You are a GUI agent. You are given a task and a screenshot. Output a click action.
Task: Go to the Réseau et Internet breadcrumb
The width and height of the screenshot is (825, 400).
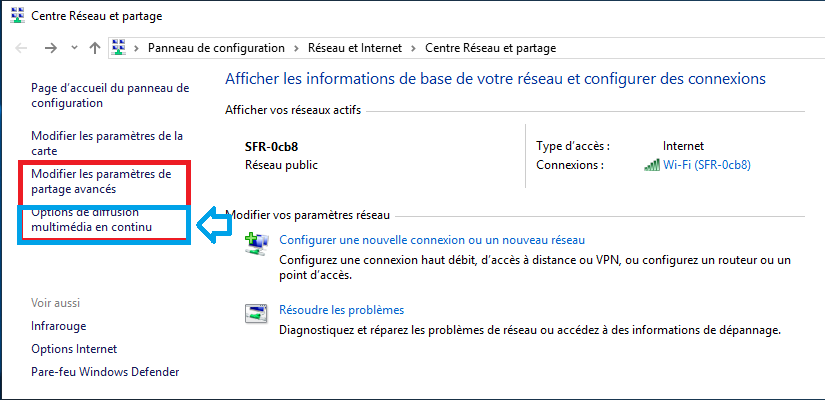click(x=354, y=48)
